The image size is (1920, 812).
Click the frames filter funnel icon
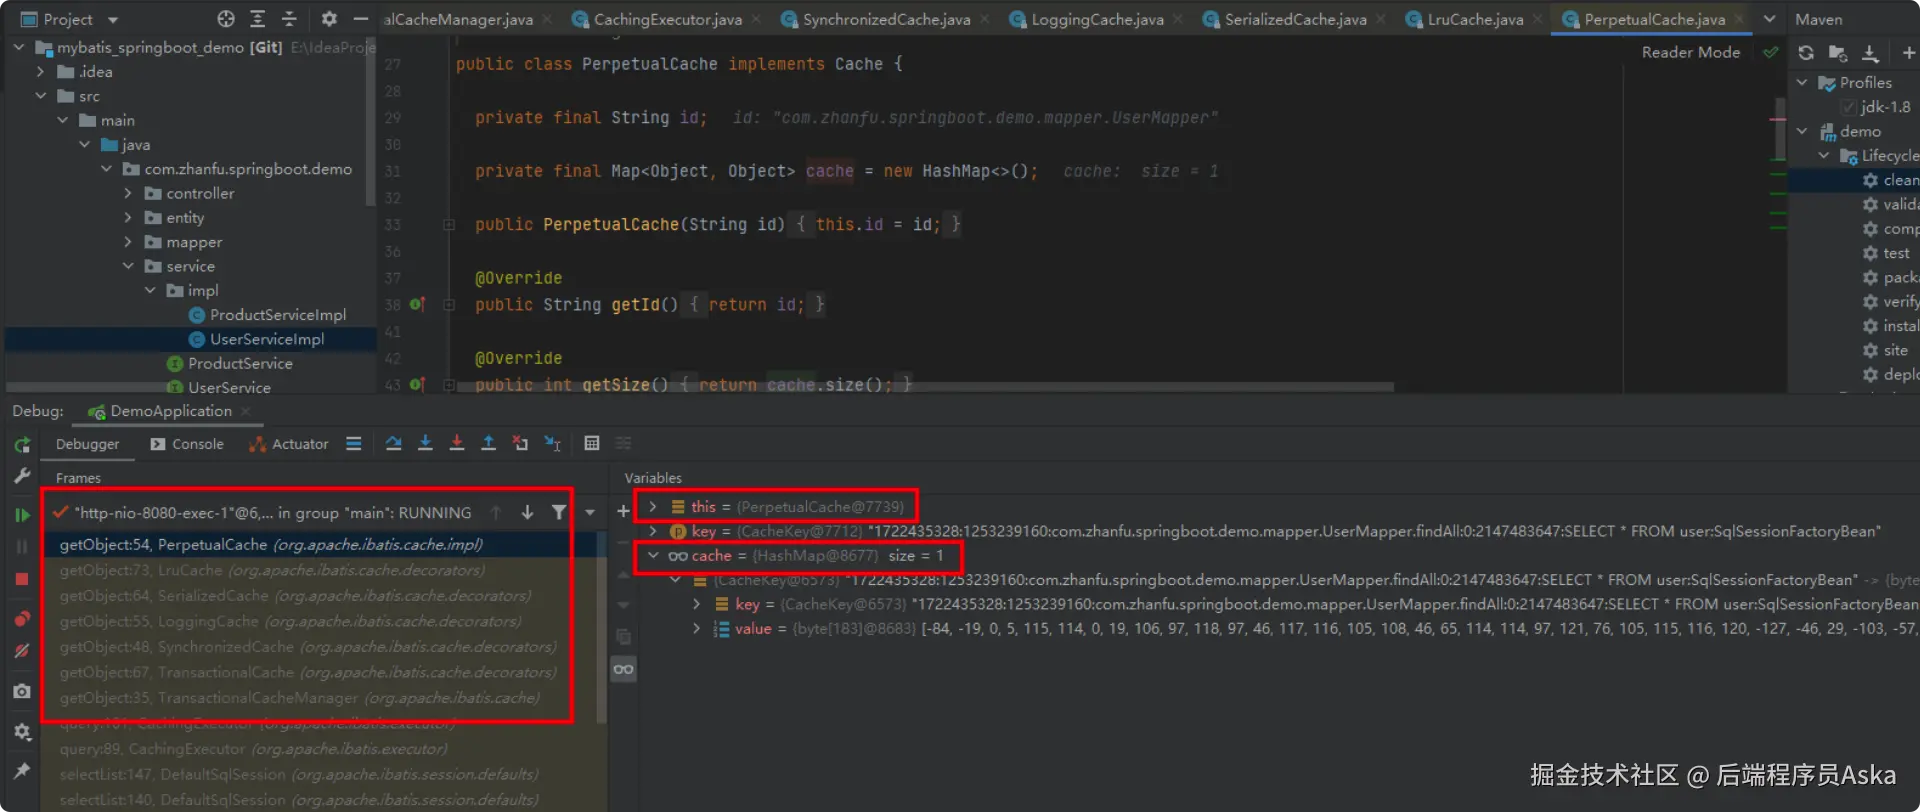click(x=559, y=513)
